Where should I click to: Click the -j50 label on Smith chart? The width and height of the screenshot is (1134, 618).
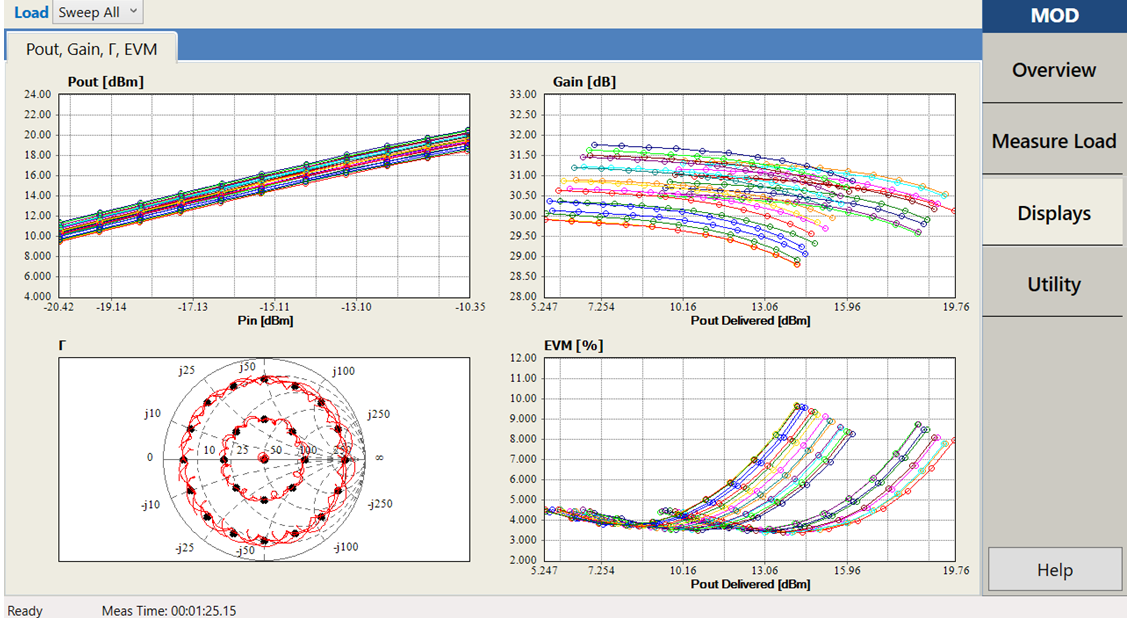(x=245, y=551)
